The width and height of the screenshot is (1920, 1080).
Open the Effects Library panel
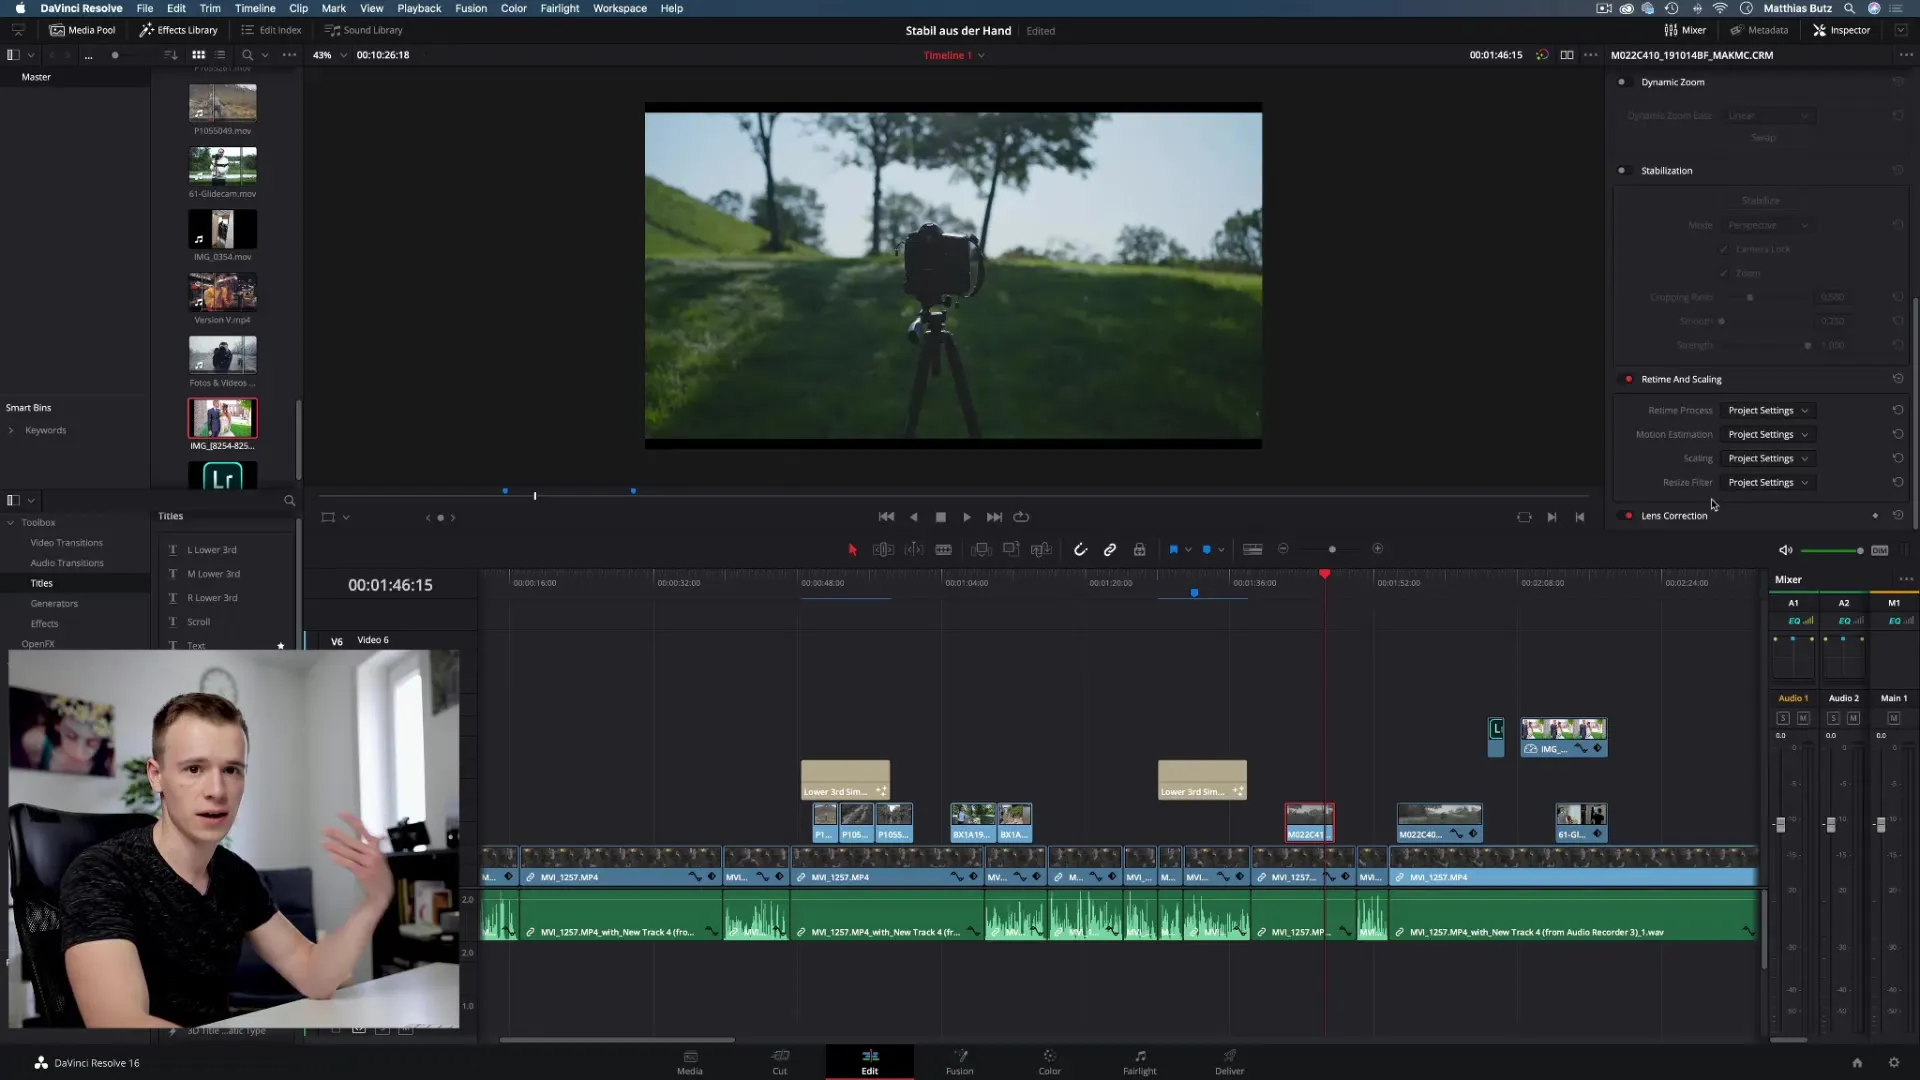(178, 30)
